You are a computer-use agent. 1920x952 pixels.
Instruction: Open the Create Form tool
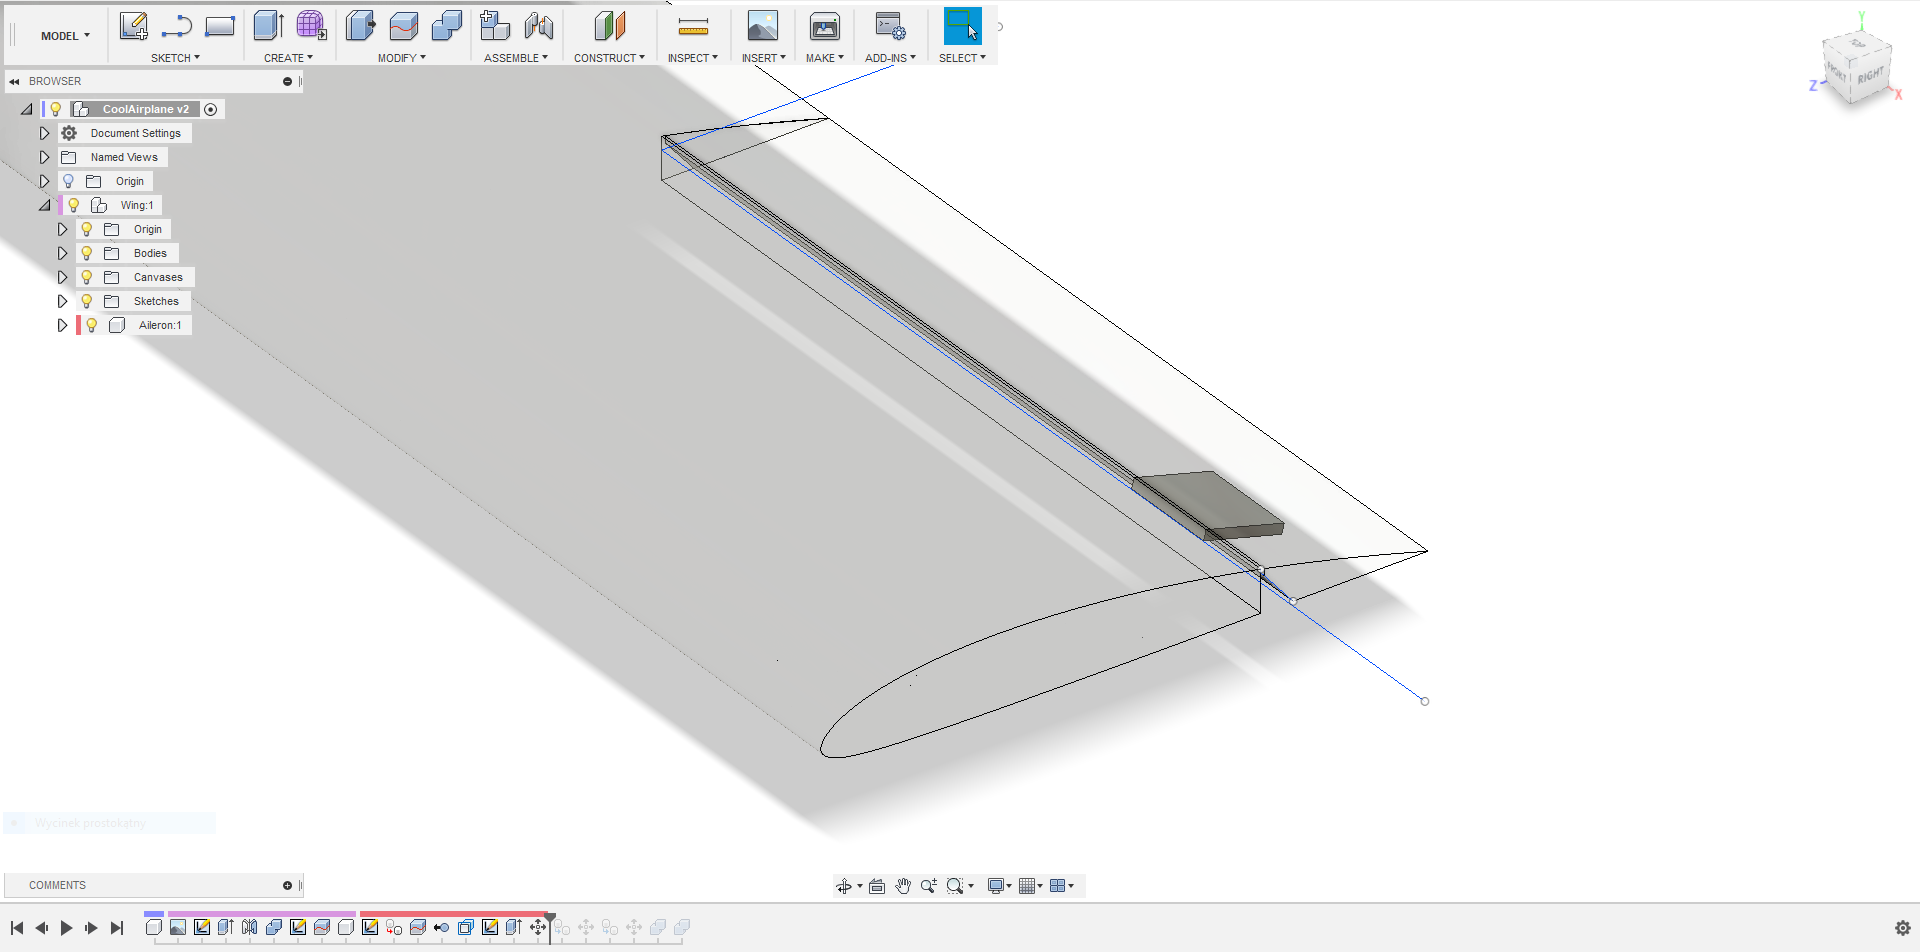pos(311,26)
